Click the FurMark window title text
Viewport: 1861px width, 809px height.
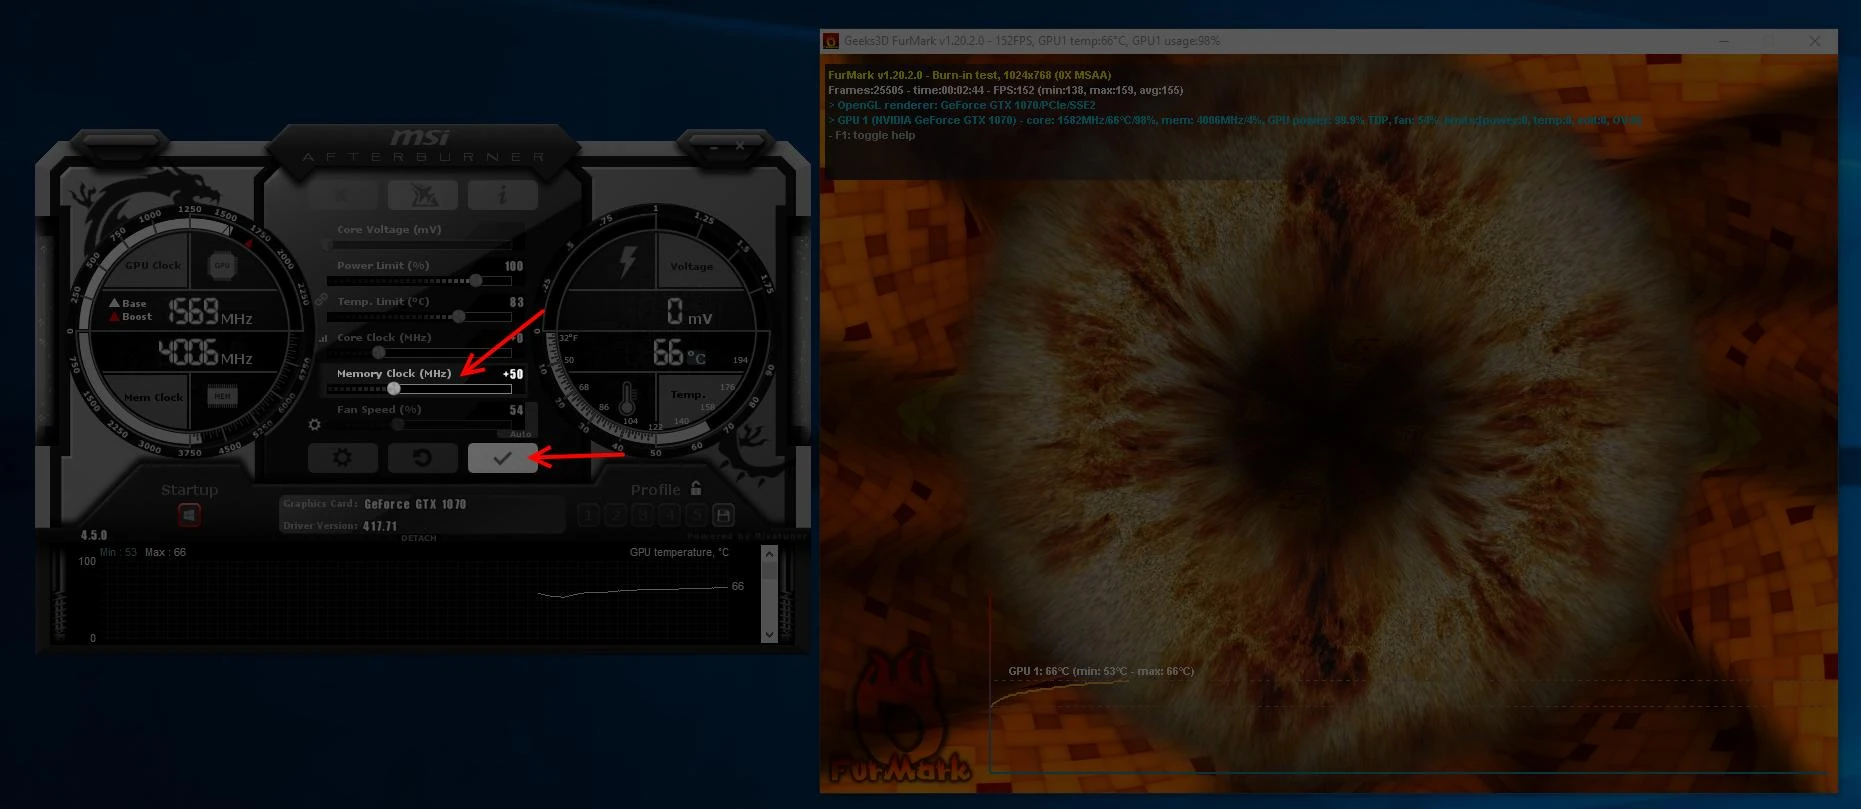coord(1032,41)
